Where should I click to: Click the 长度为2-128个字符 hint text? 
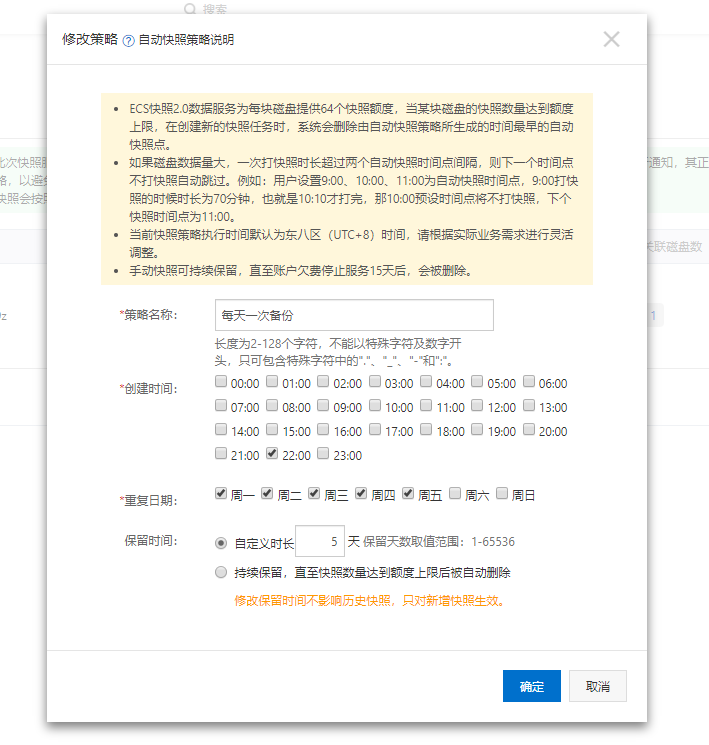pyautogui.click(x=338, y=352)
